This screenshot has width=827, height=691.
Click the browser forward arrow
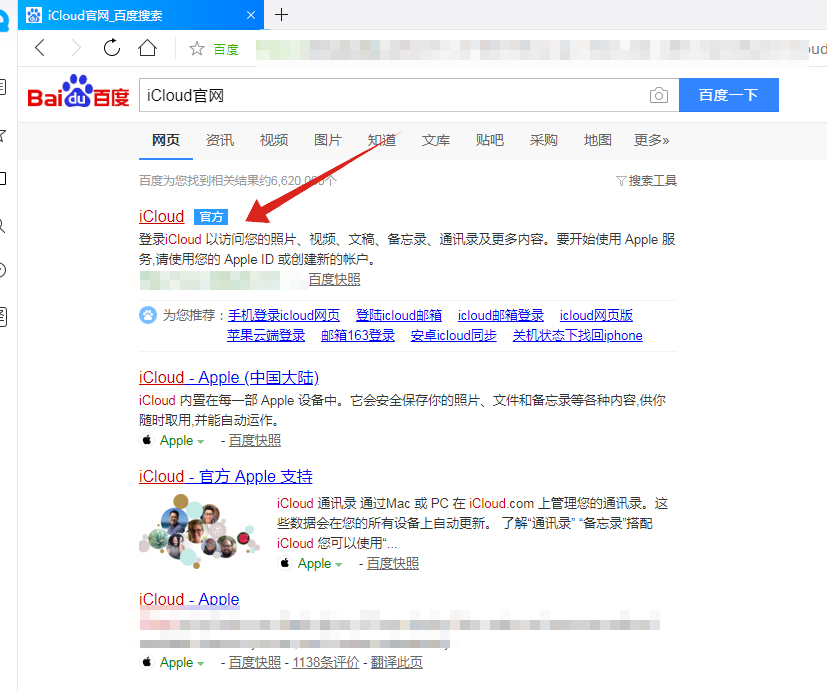coord(76,48)
